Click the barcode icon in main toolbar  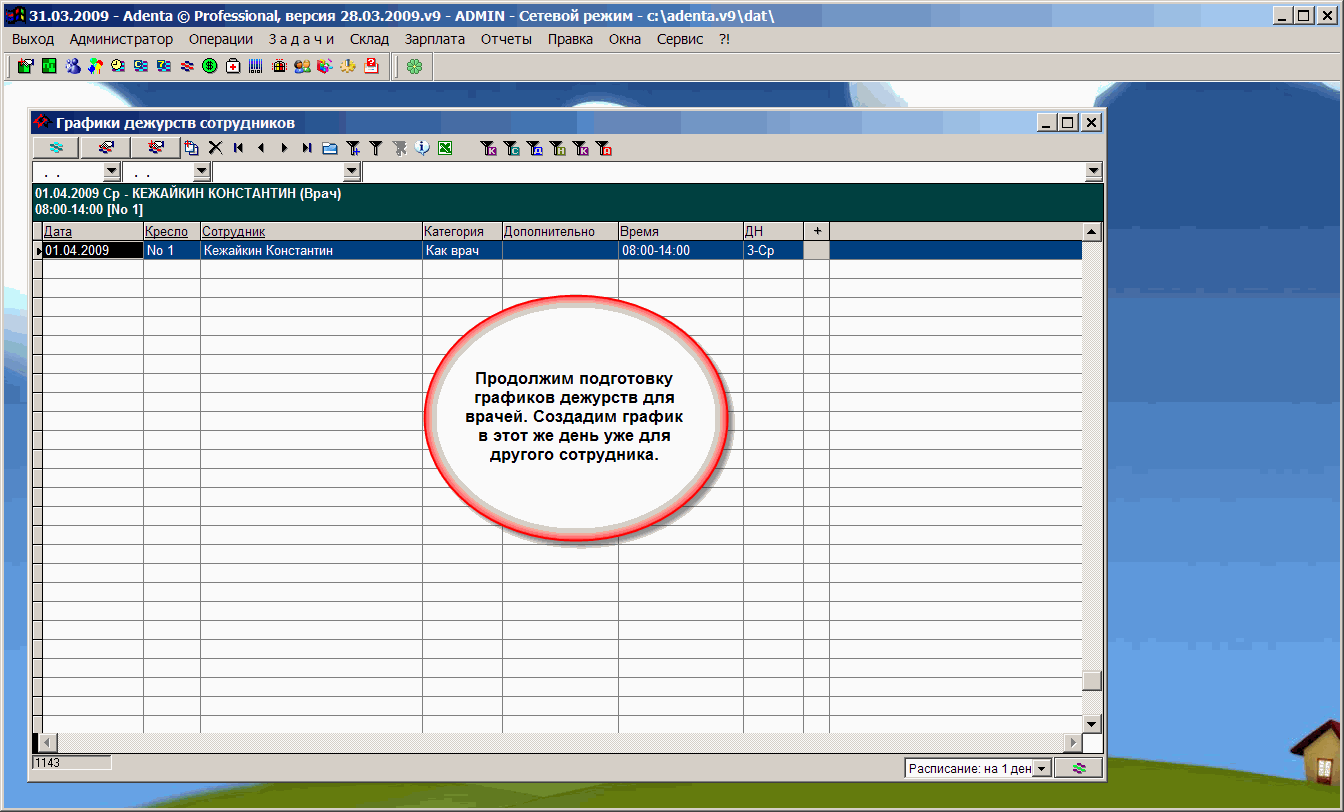(256, 66)
